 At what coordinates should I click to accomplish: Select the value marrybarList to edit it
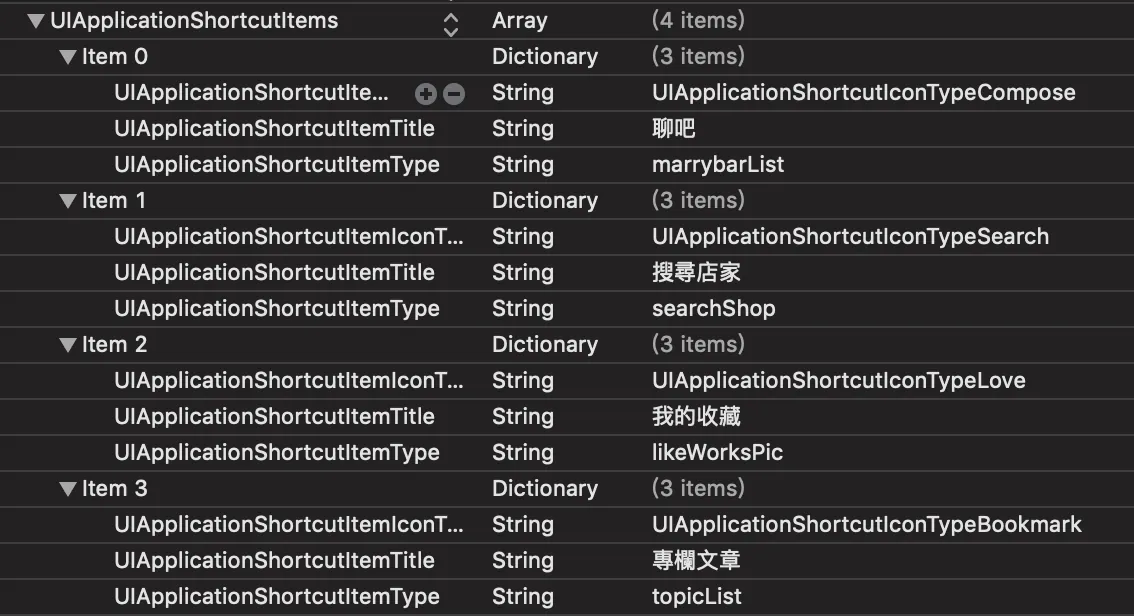(717, 164)
